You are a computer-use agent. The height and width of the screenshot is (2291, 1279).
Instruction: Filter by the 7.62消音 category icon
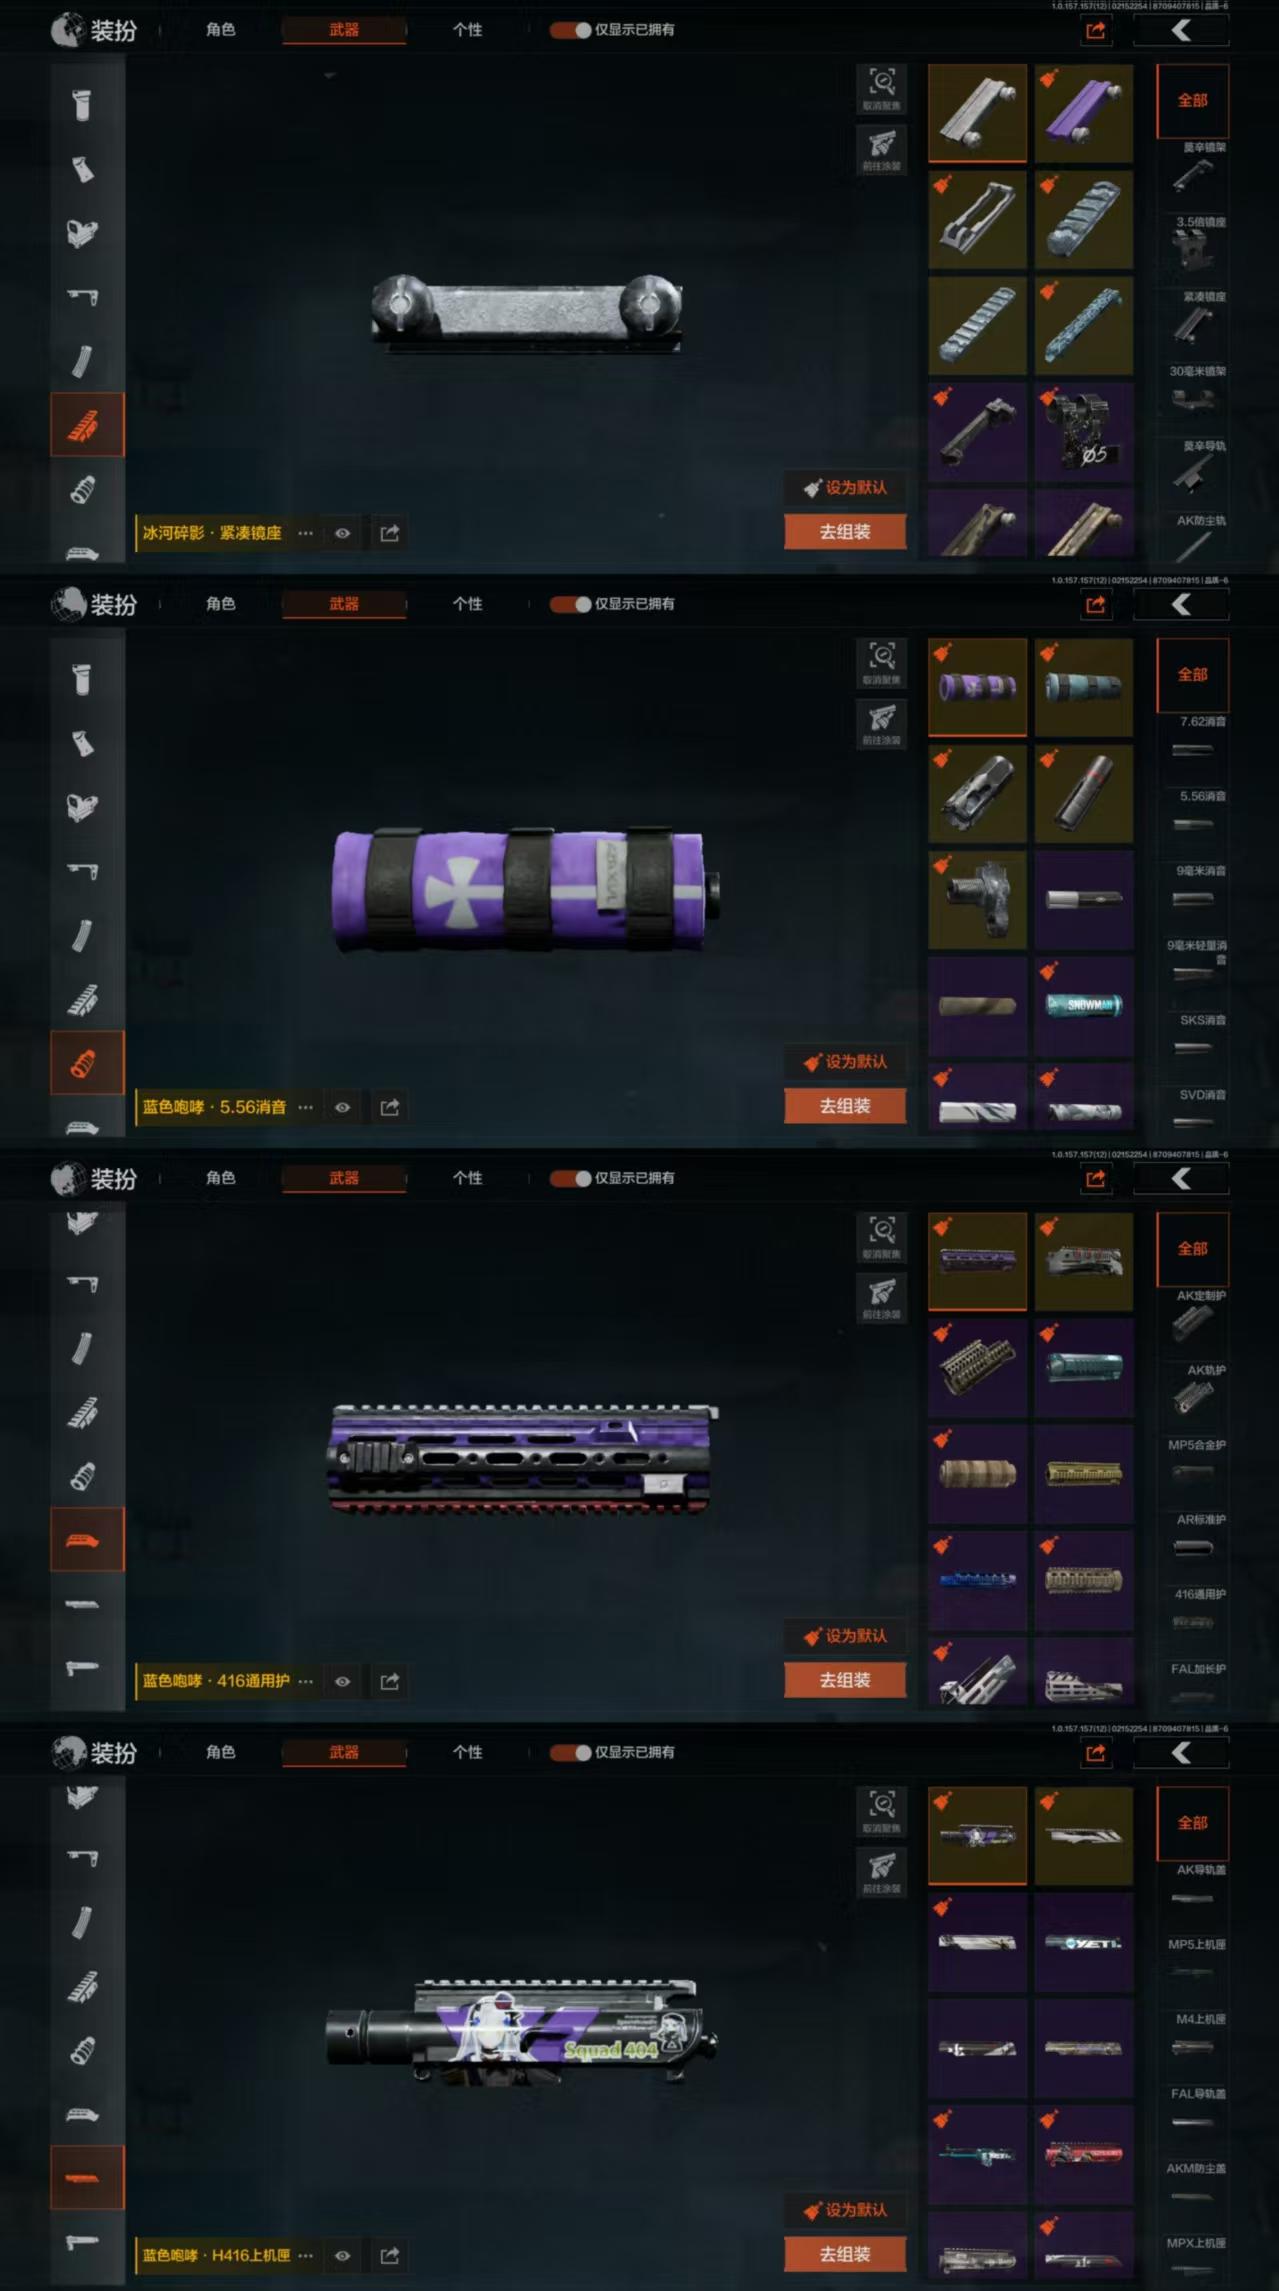[1193, 738]
